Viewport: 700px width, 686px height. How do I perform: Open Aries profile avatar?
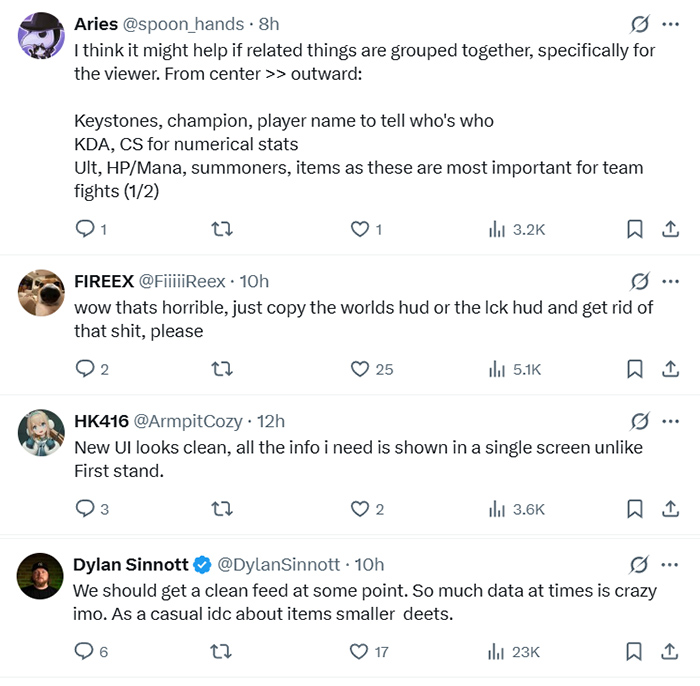pyautogui.click(x=42, y=36)
